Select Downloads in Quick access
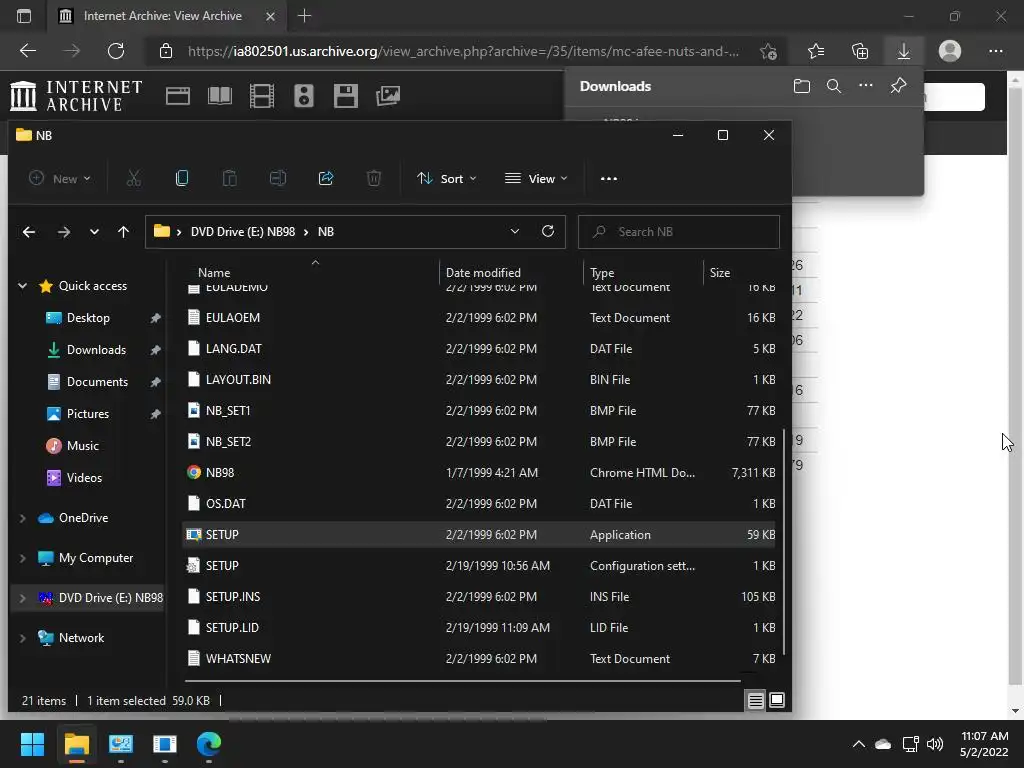The height and width of the screenshot is (768, 1024). click(96, 350)
